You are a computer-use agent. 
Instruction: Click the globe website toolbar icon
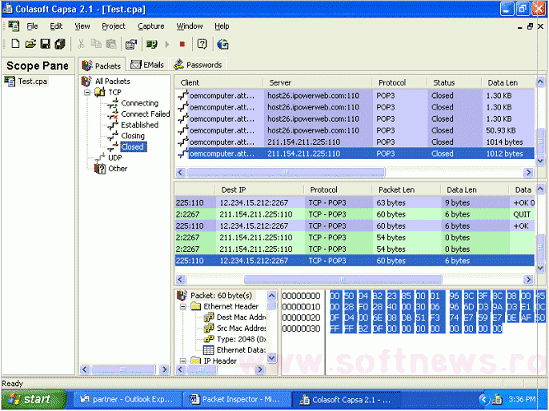pos(223,44)
